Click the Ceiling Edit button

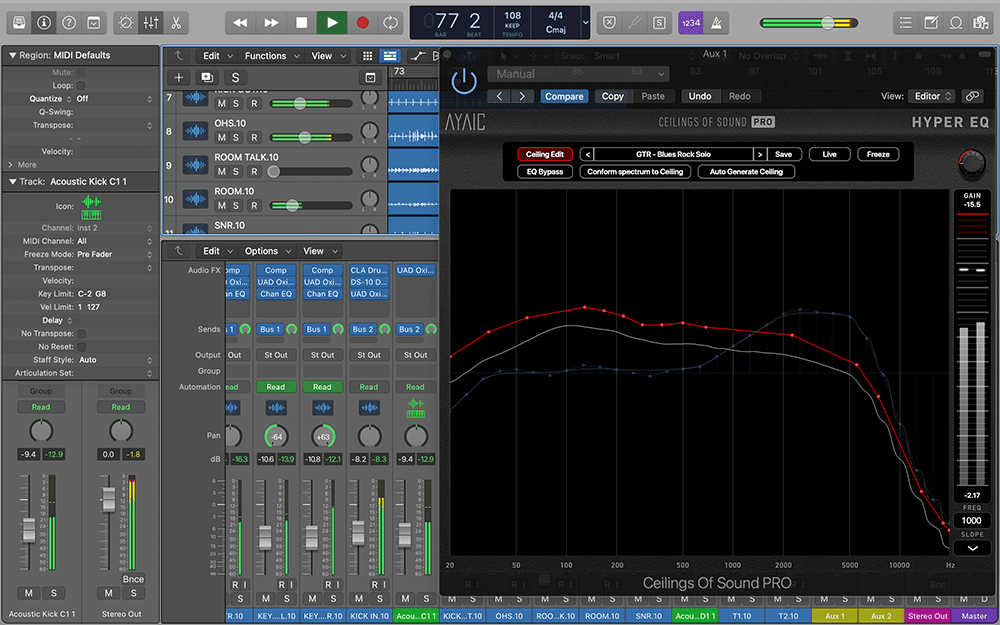tap(545, 154)
